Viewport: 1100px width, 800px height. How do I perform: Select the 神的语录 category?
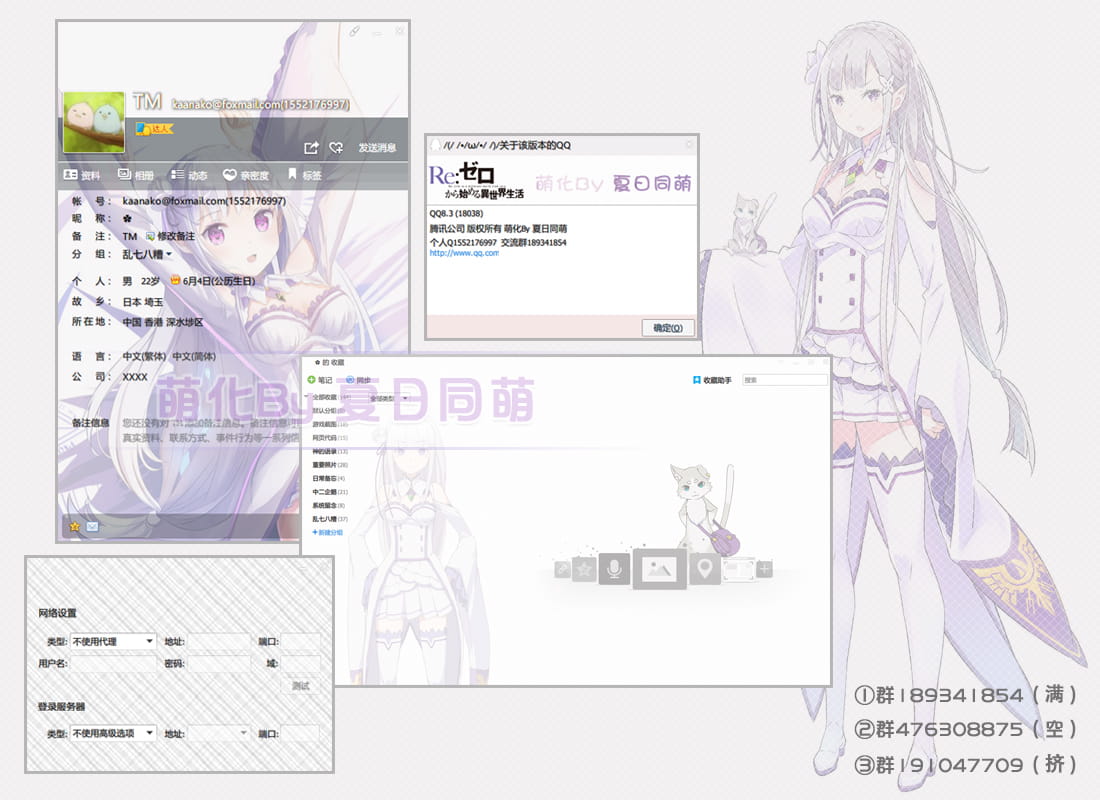tap(330, 451)
